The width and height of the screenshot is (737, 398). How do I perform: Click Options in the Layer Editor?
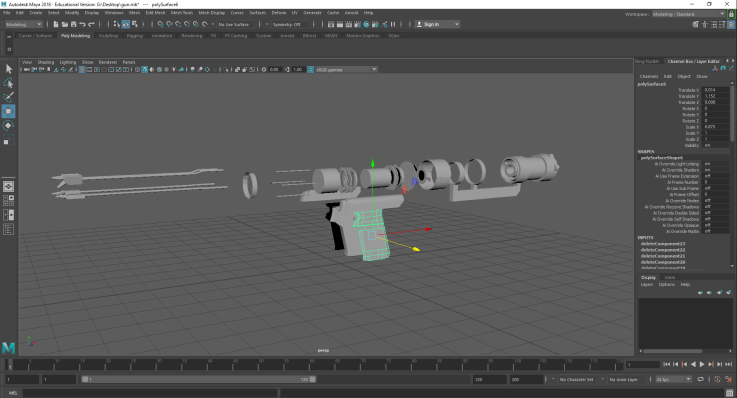[666, 284]
